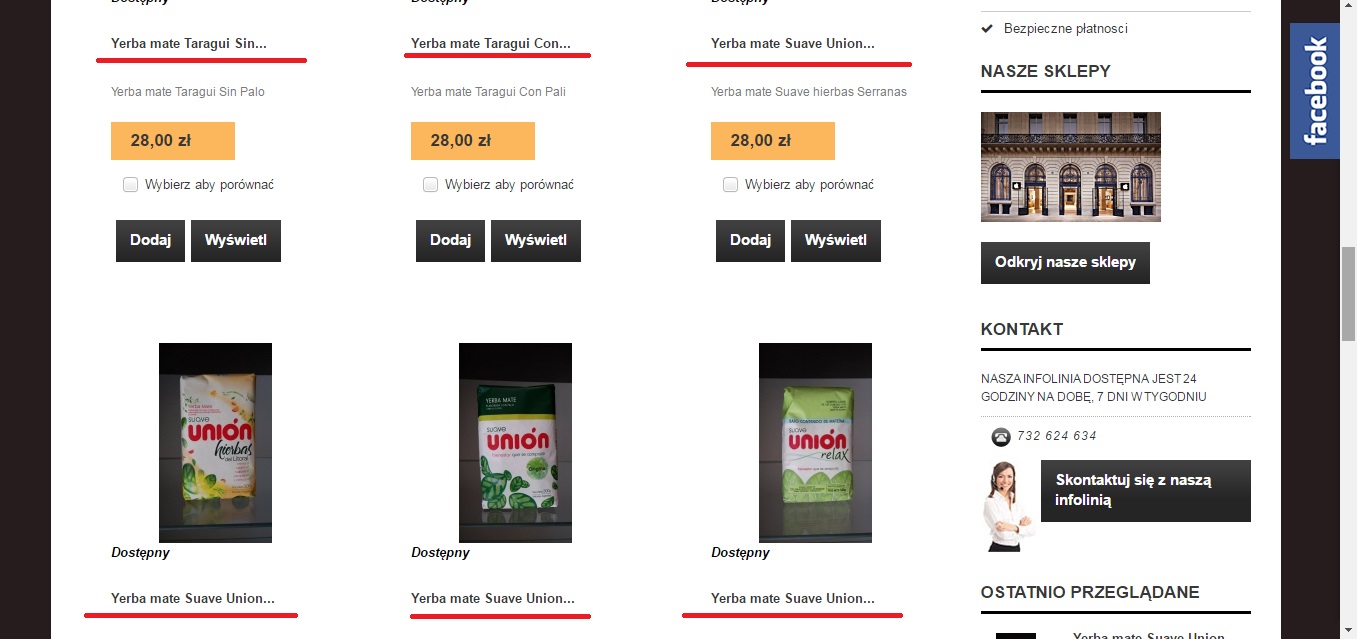Open Yerba mate Taragui Con... title link

coord(491,44)
